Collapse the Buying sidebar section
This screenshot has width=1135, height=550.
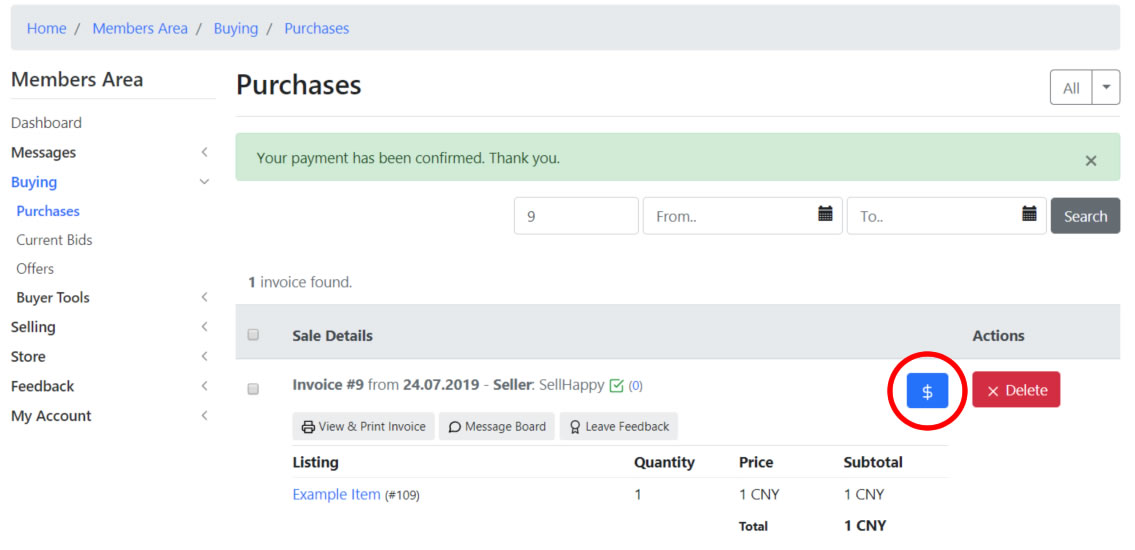pyautogui.click(x=109, y=182)
